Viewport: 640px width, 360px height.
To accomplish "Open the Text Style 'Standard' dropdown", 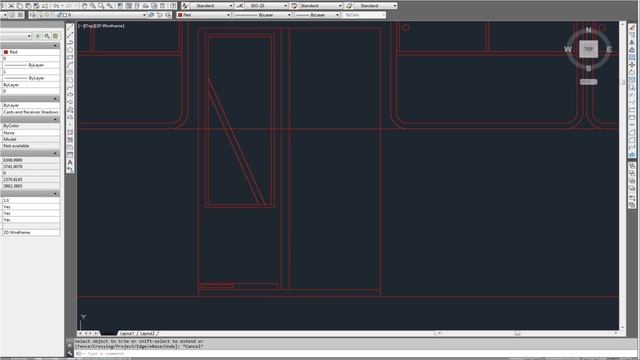I will [x=212, y=6].
